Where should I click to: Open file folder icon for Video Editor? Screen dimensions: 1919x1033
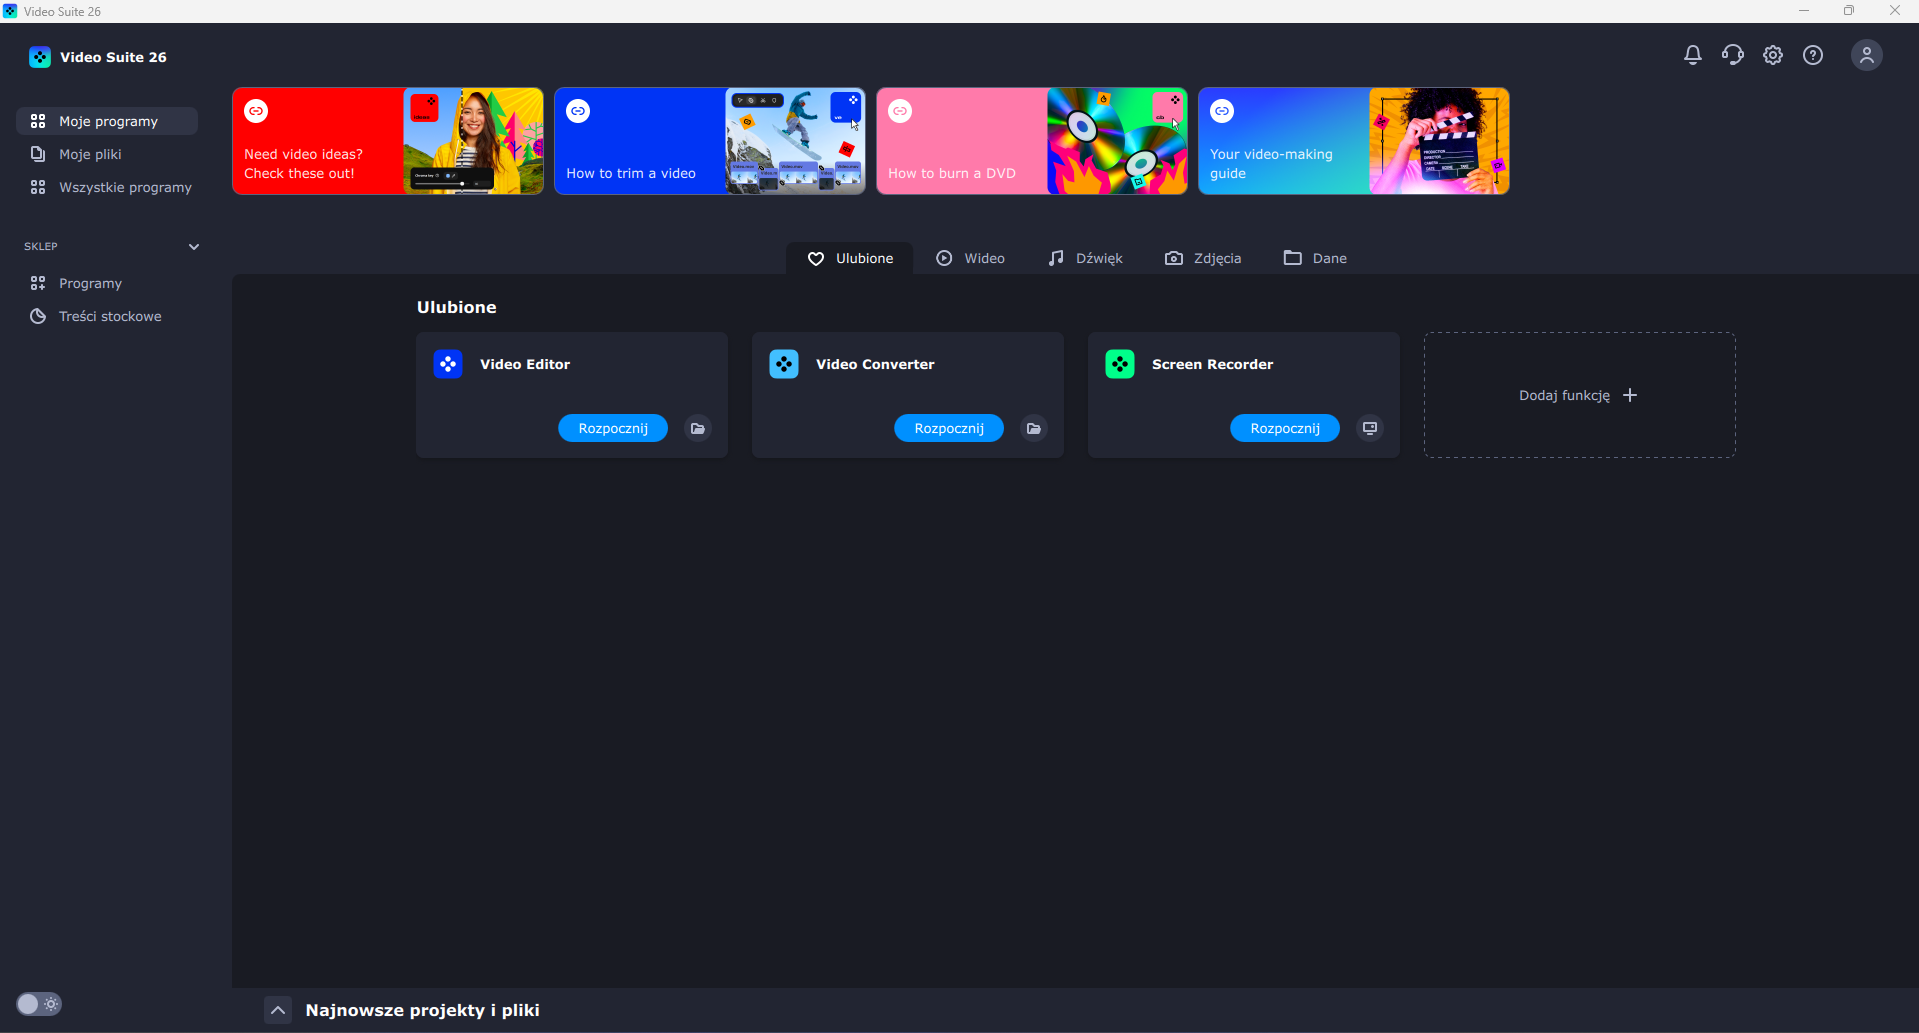pyautogui.click(x=698, y=428)
